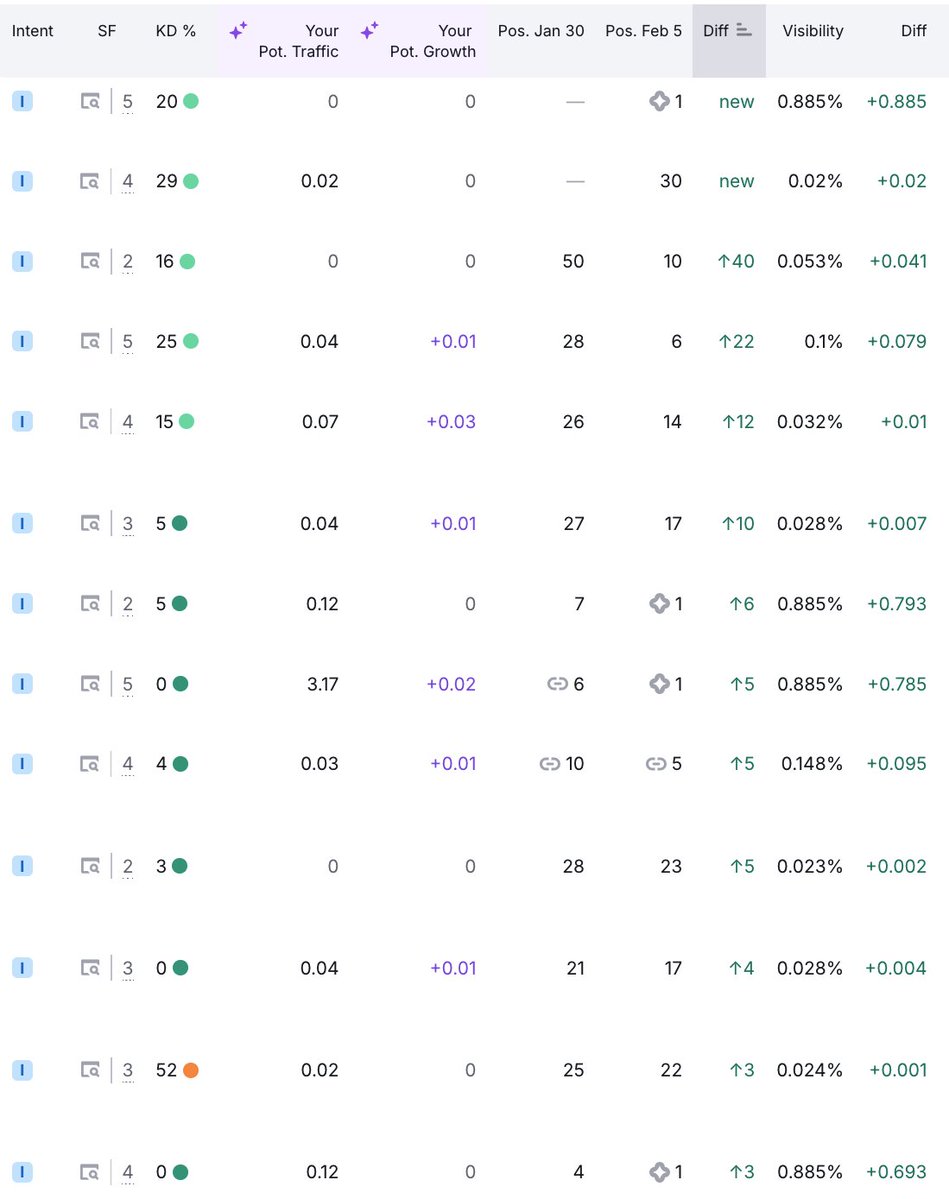Select the '↑12' position diff value
This screenshot has width=949, height=1199.
pos(738,421)
